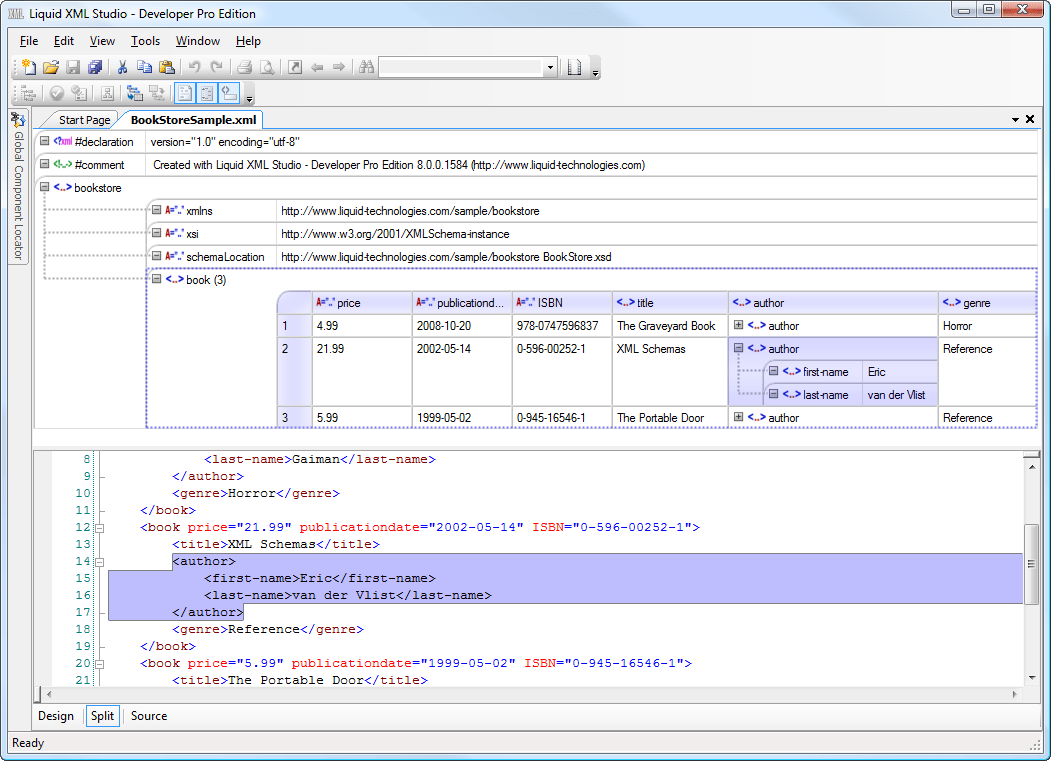The width and height of the screenshot is (1051, 761).
Task: Open the document tab list dropdown arrow
Action: pos(1015,119)
